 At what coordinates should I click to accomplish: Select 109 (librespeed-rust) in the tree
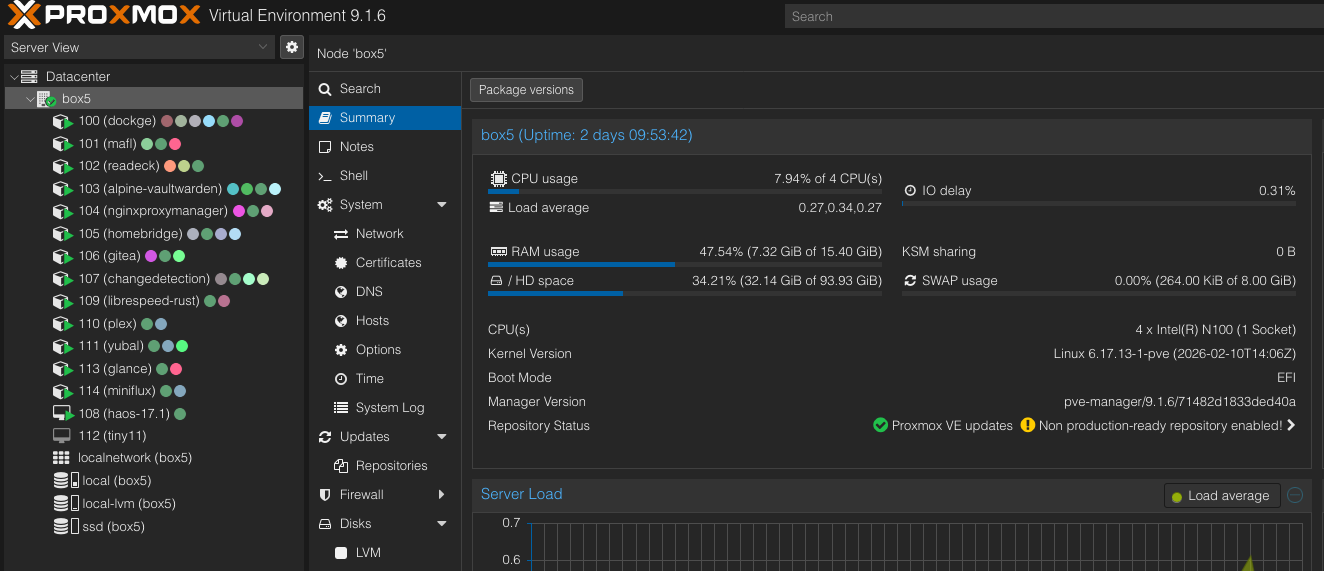point(154,301)
